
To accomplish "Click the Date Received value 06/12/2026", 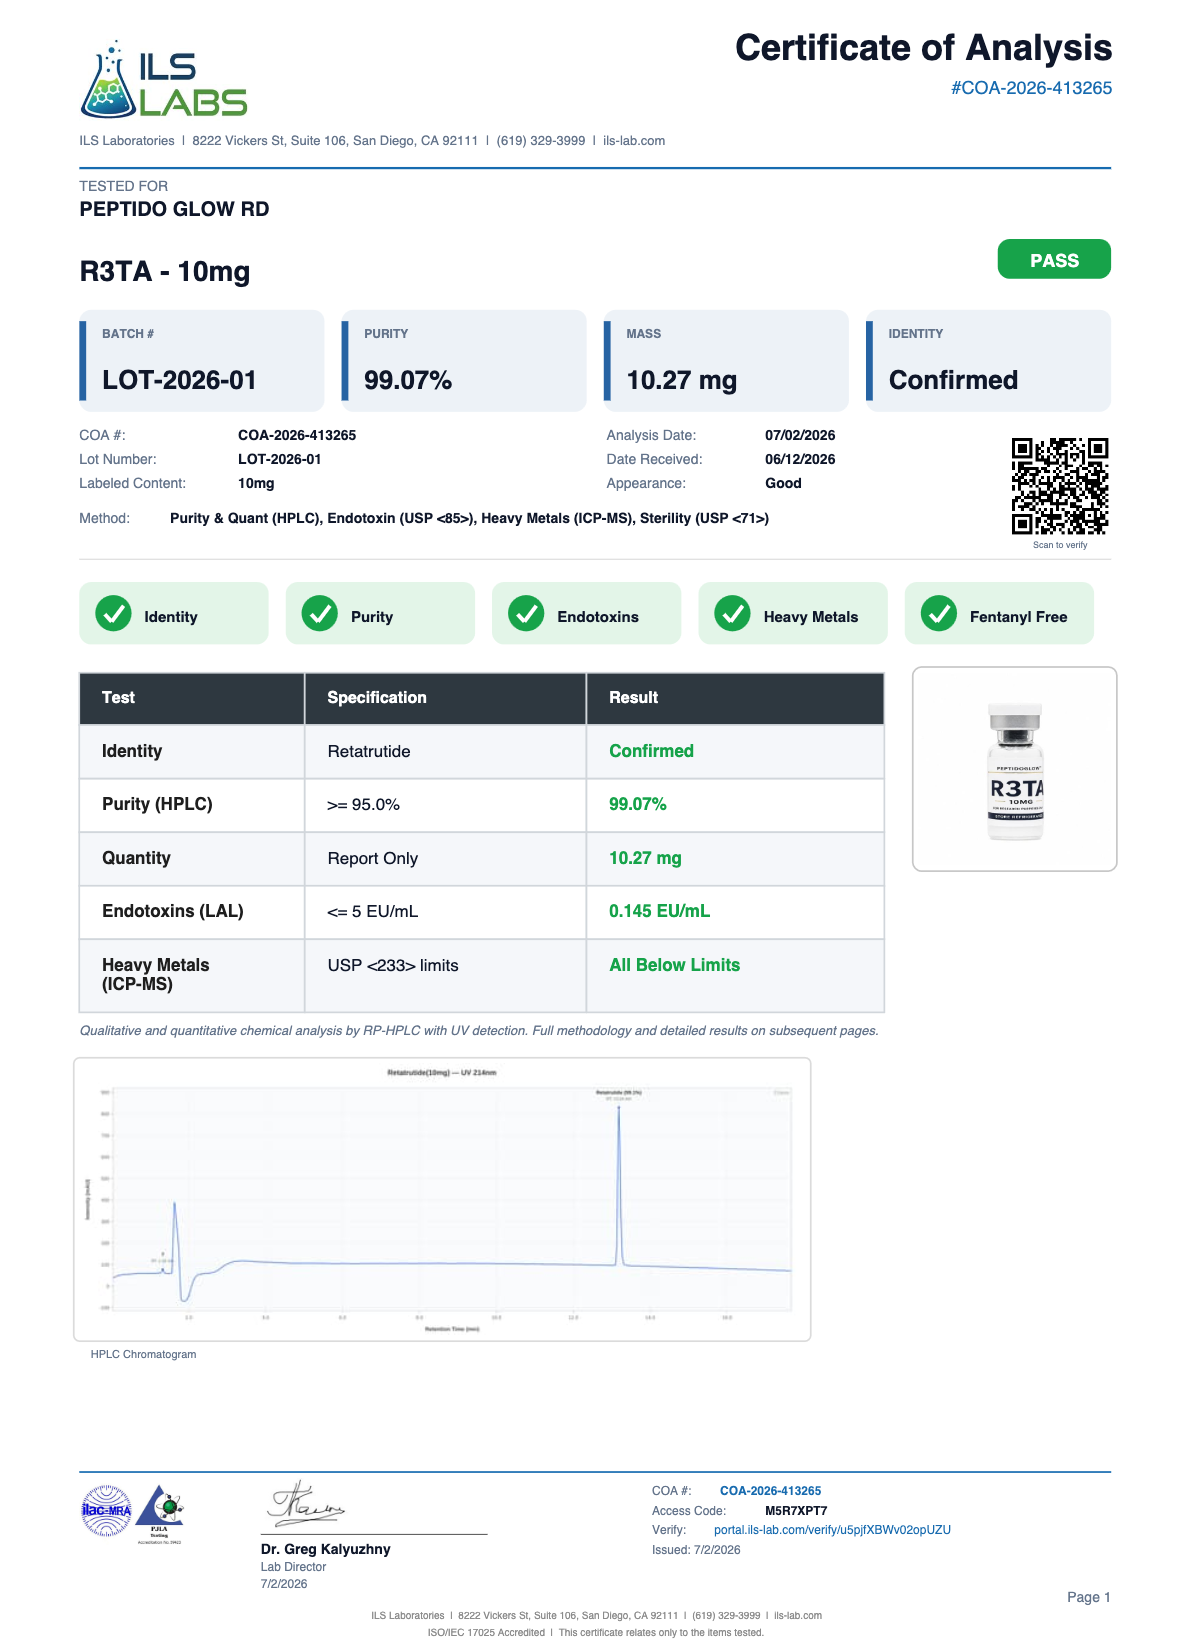I will tap(800, 460).
